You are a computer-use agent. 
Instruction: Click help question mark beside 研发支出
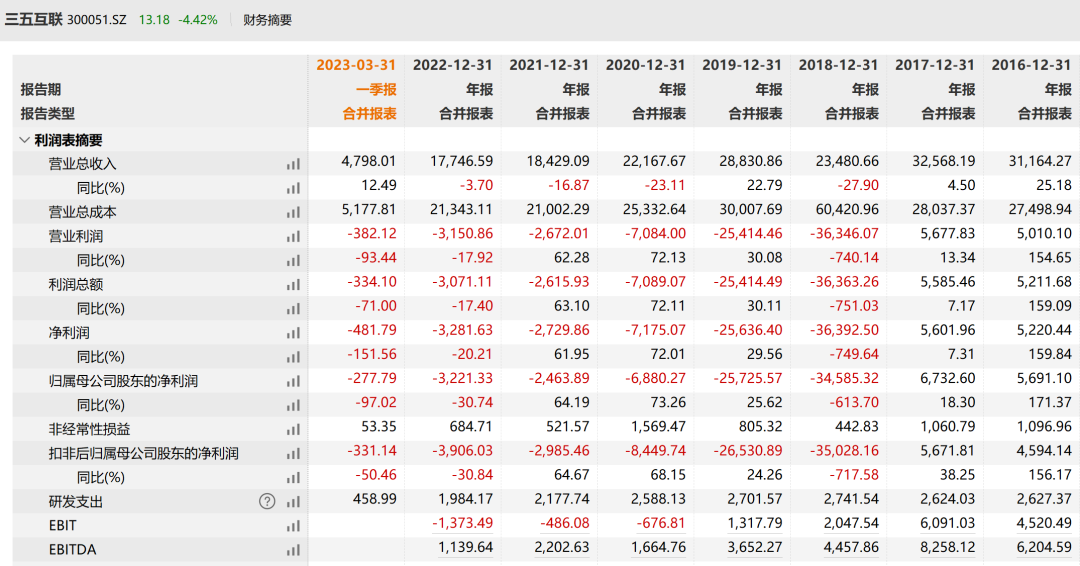pos(267,502)
